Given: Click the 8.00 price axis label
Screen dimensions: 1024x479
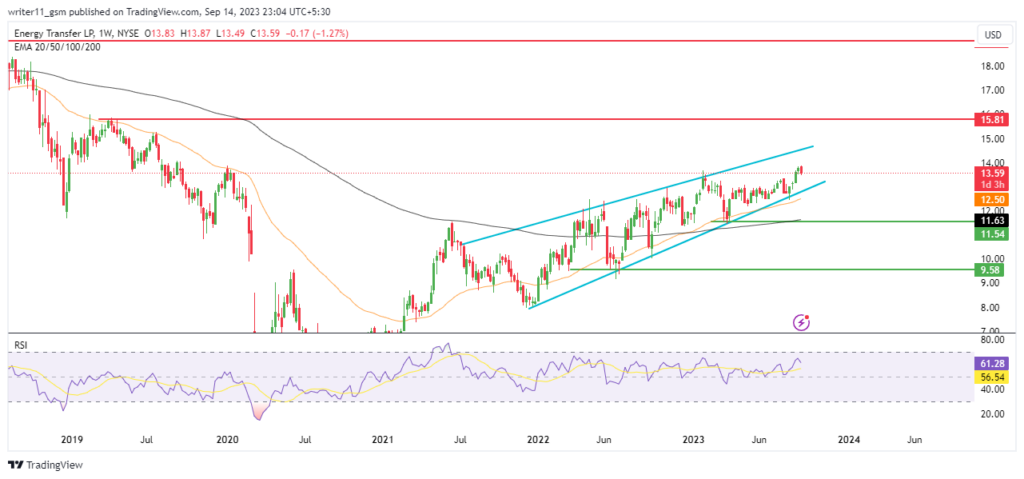Looking at the screenshot, I should 991,308.
